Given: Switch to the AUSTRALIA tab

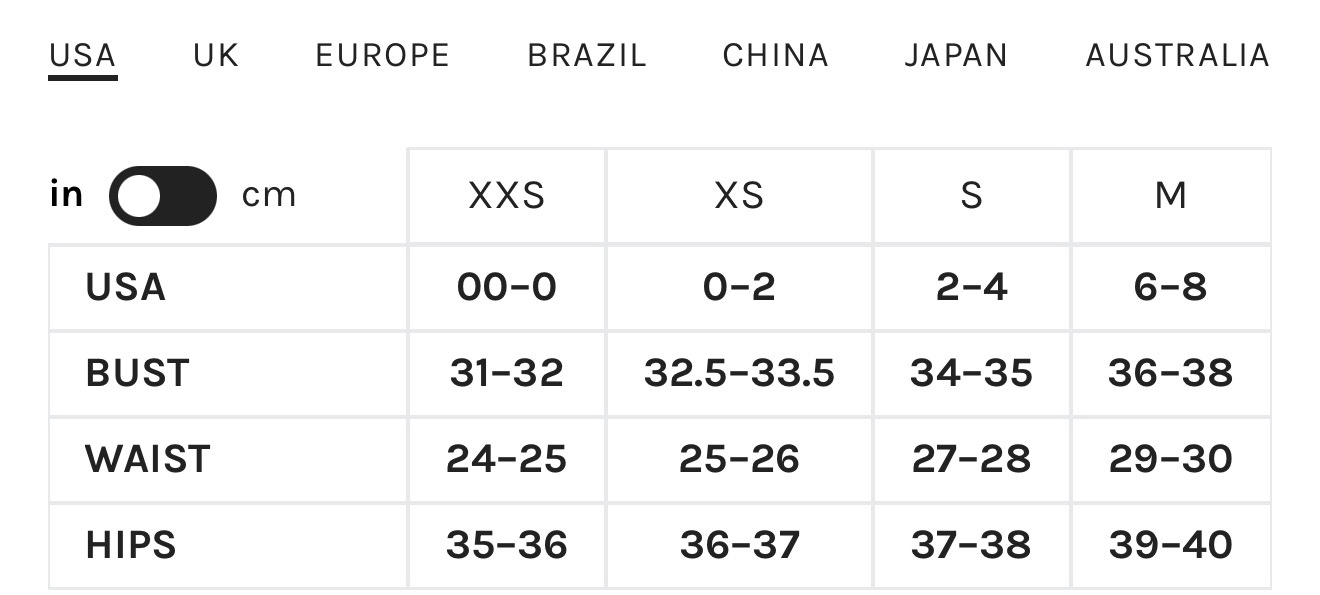Looking at the screenshot, I should pyautogui.click(x=1178, y=55).
